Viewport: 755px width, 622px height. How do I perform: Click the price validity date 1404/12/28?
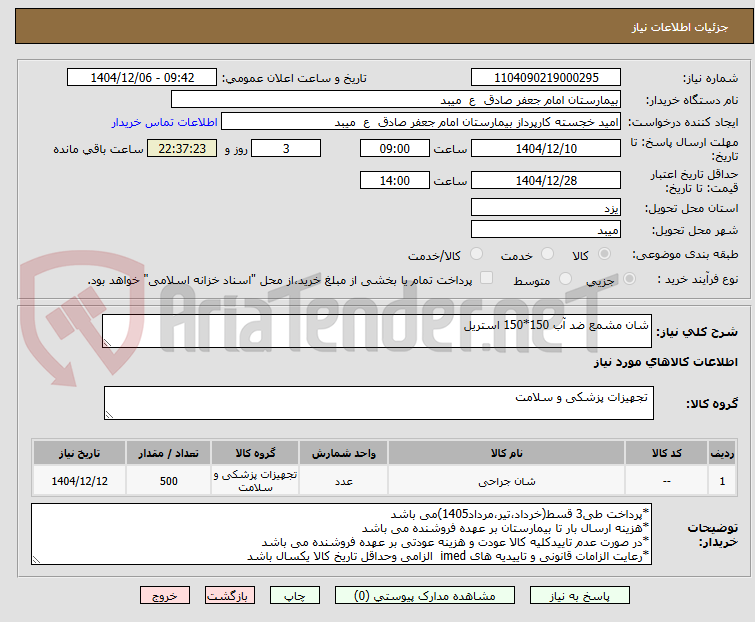546,180
